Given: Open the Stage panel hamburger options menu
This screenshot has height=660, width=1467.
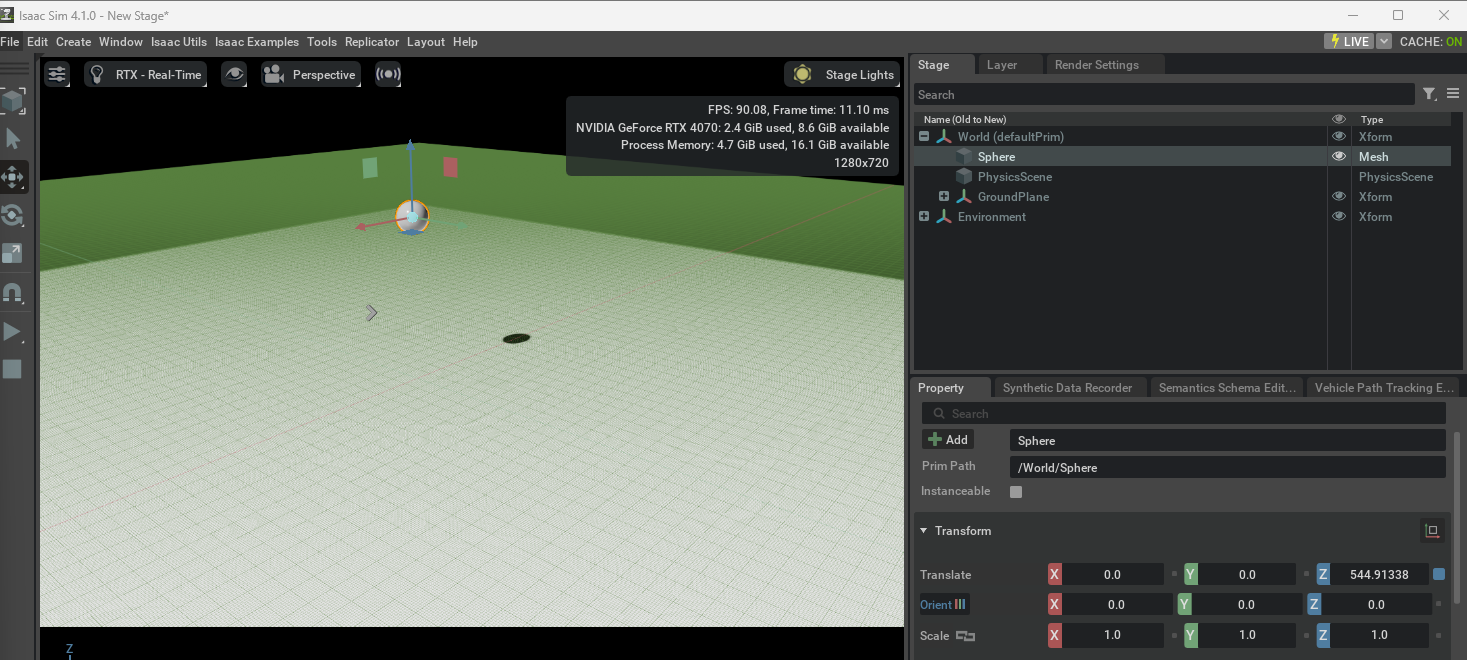Looking at the screenshot, I should click(x=1453, y=94).
